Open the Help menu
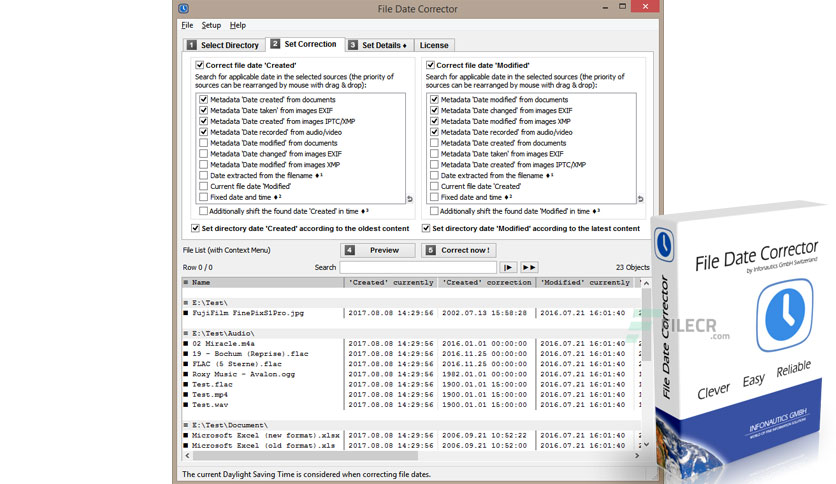This screenshot has width=836, height=484. pyautogui.click(x=238, y=25)
